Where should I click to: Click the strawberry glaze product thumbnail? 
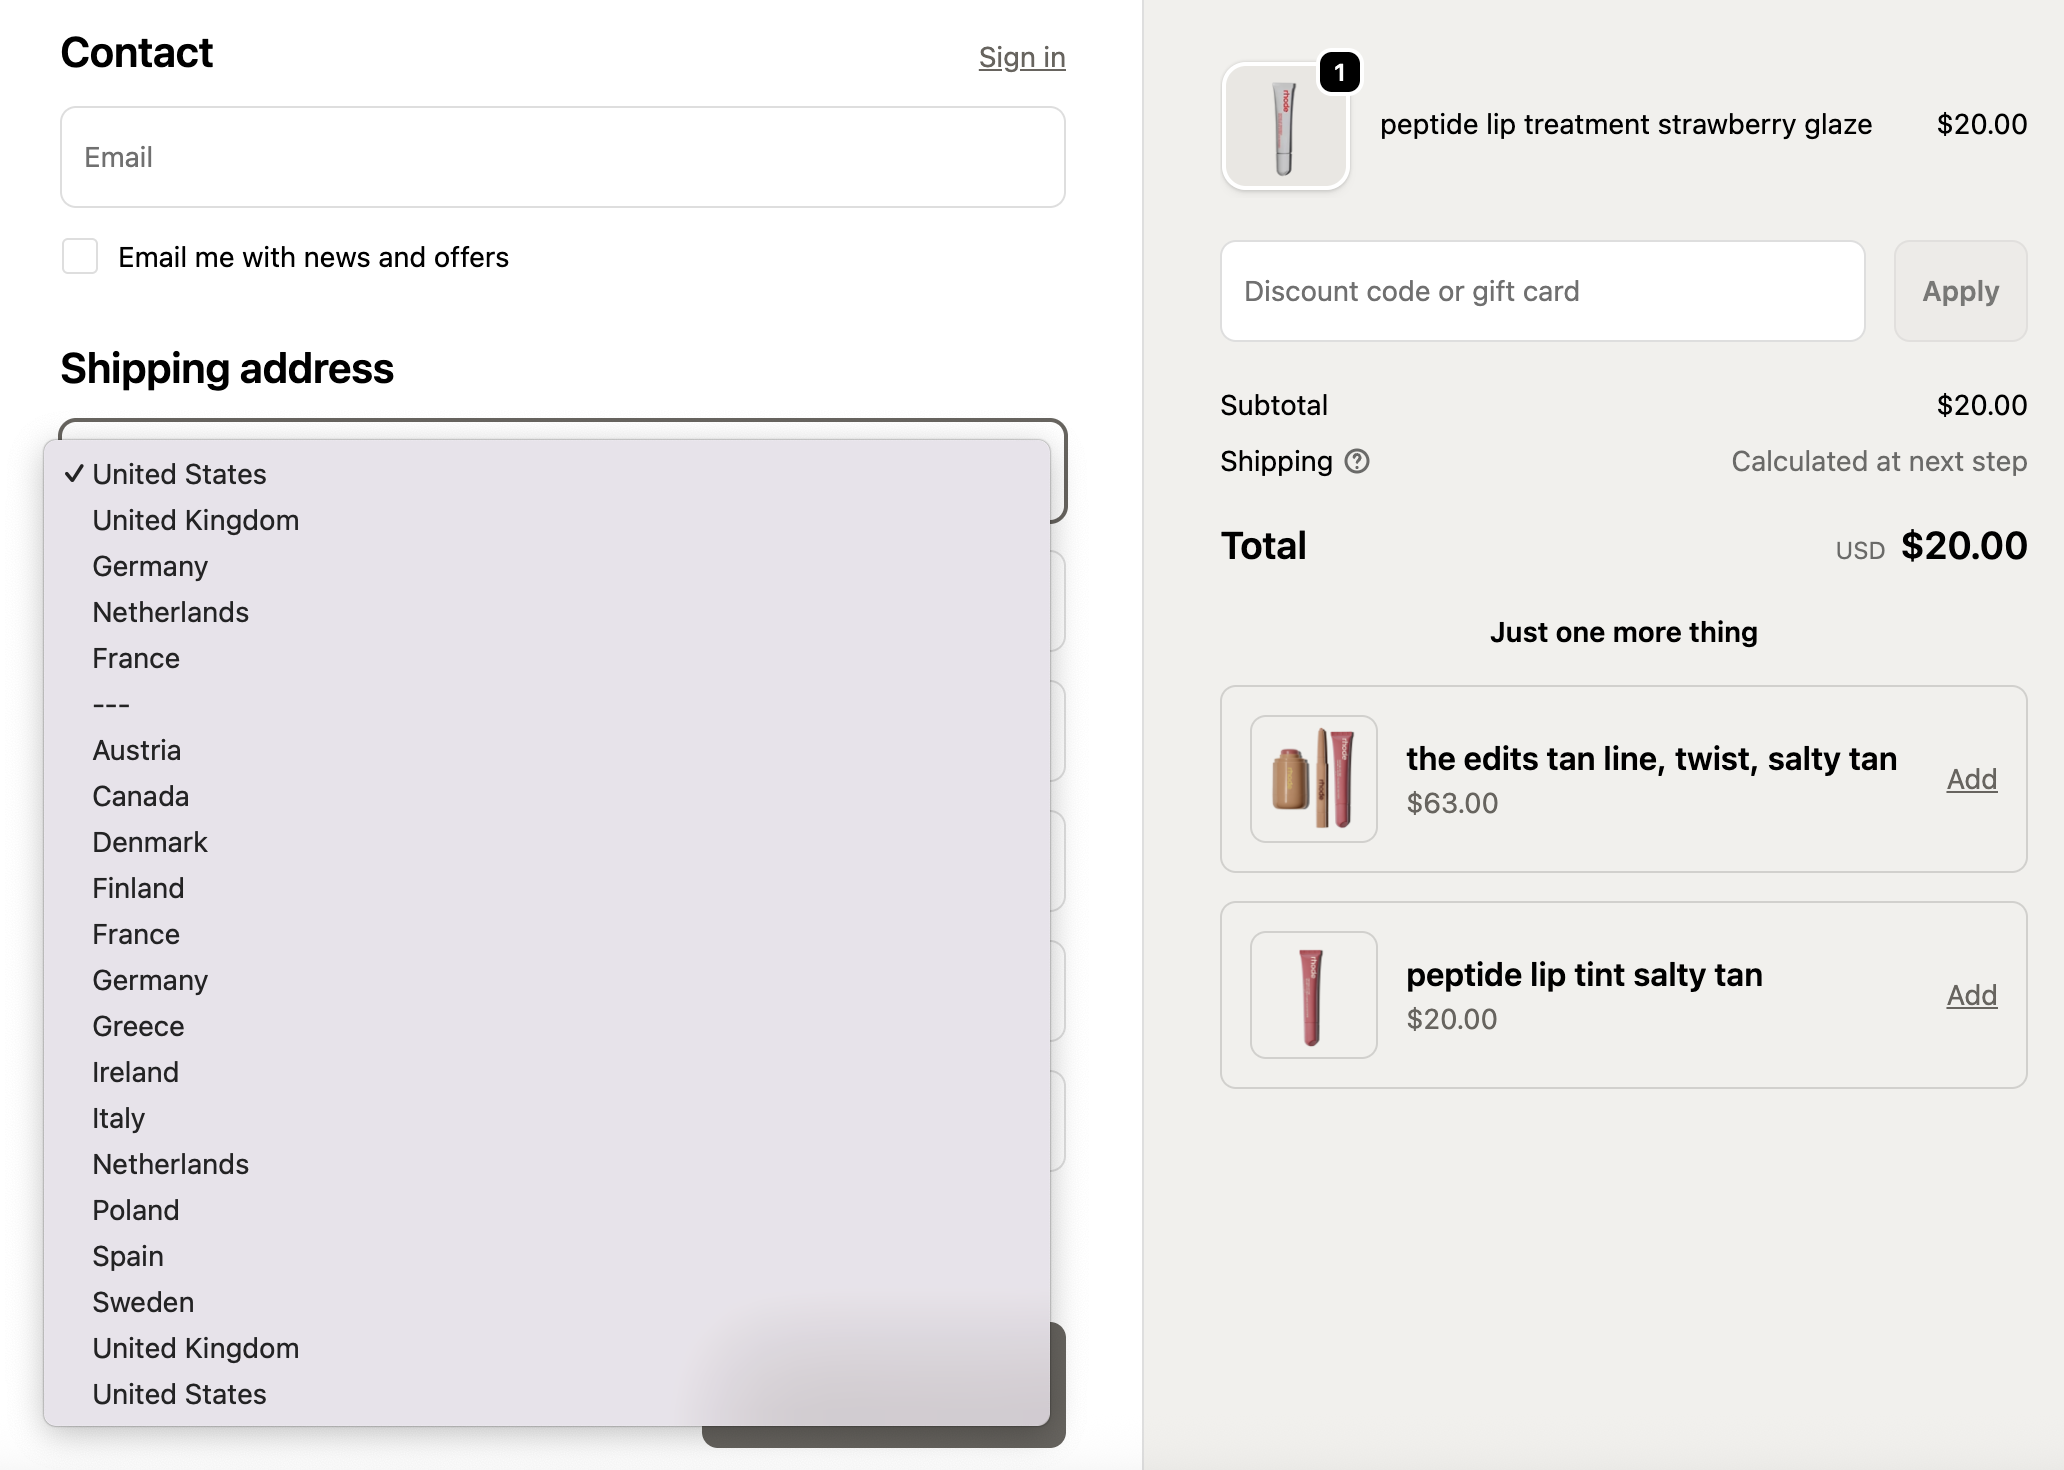(x=1285, y=127)
